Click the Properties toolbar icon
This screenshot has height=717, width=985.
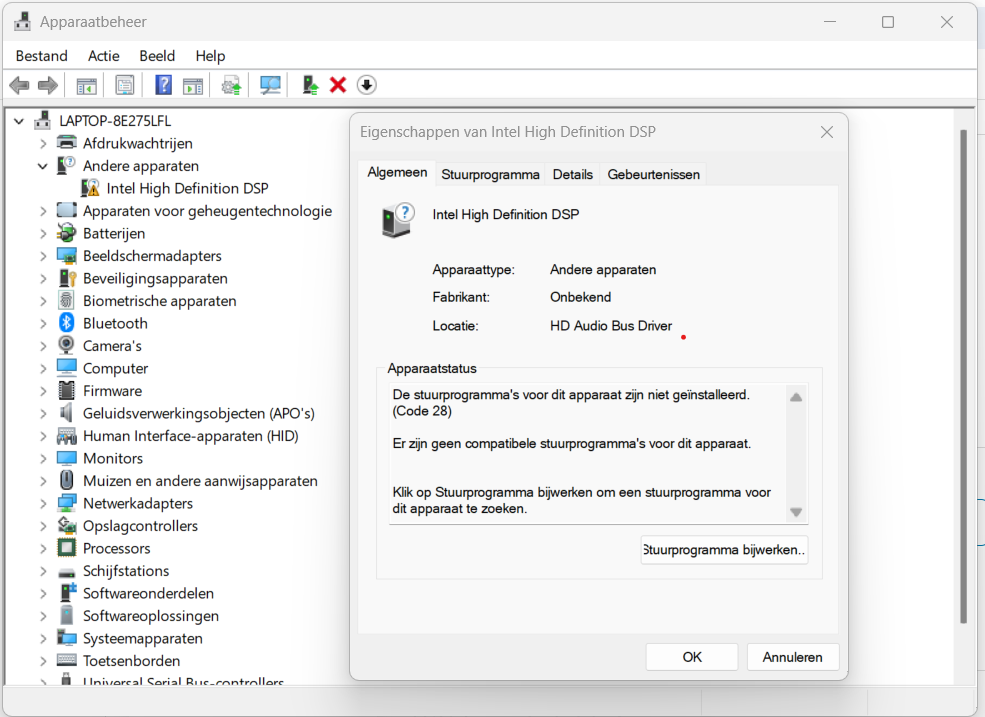tap(125, 85)
